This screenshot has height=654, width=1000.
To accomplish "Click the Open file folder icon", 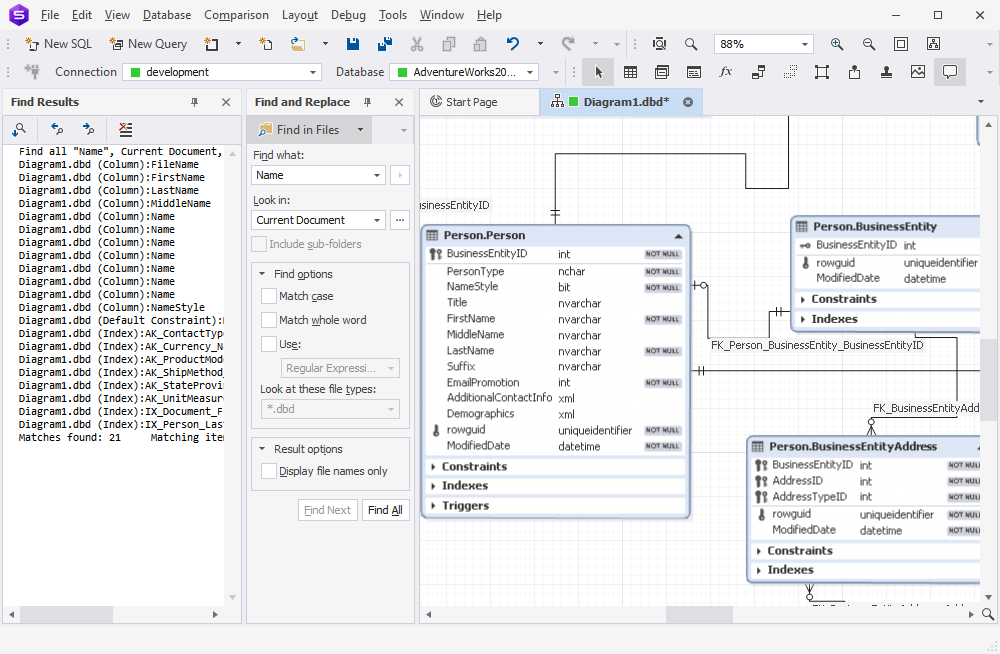I will 297,44.
